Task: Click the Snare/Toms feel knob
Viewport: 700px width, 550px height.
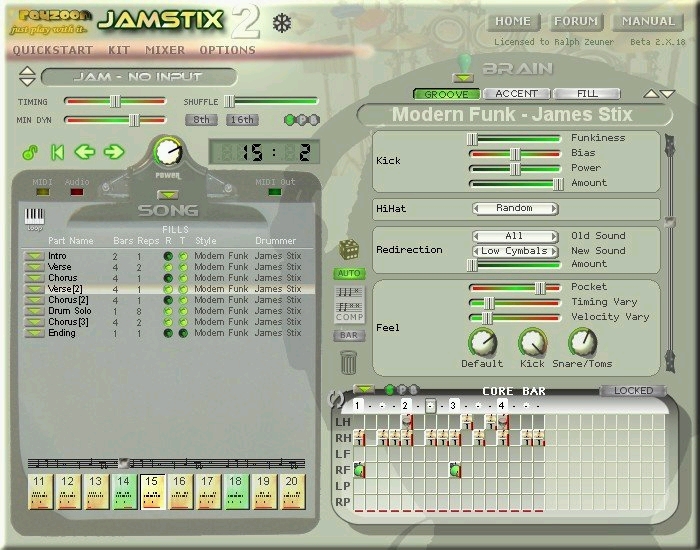Action: (582, 342)
